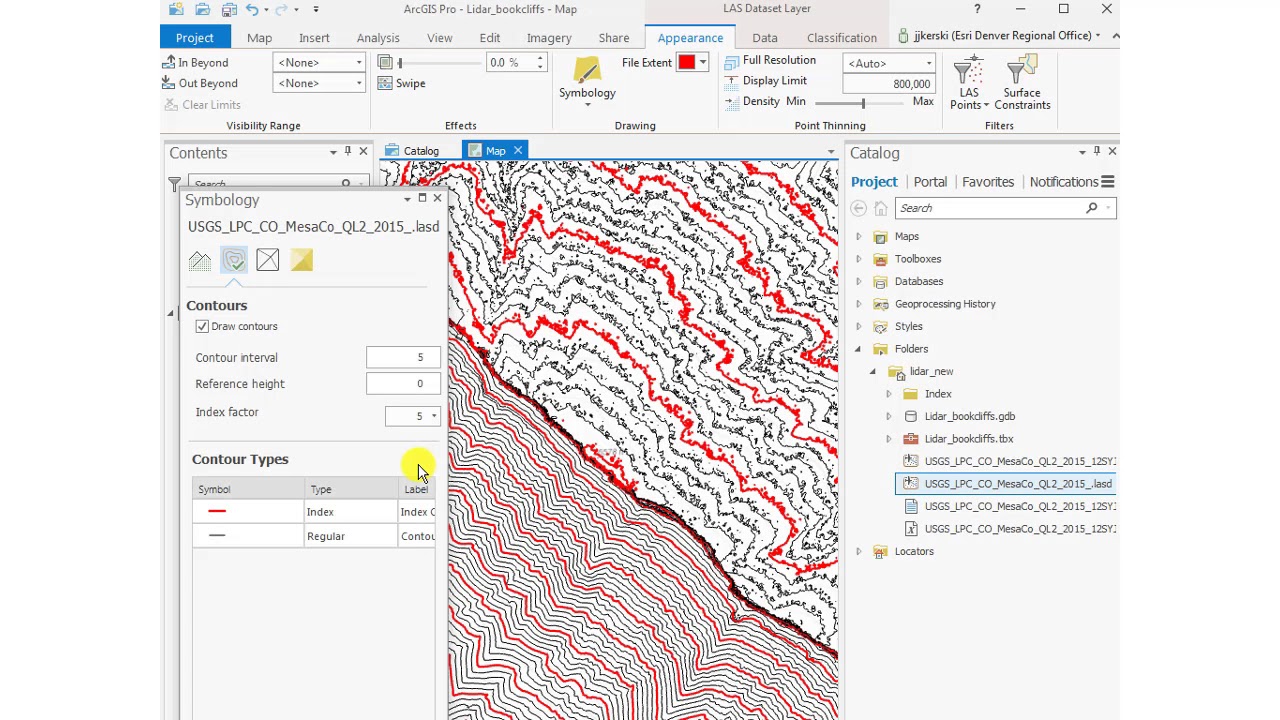Expand the Toolboxes node in Catalog
Screen dimensions: 1280x720
coord(858,259)
